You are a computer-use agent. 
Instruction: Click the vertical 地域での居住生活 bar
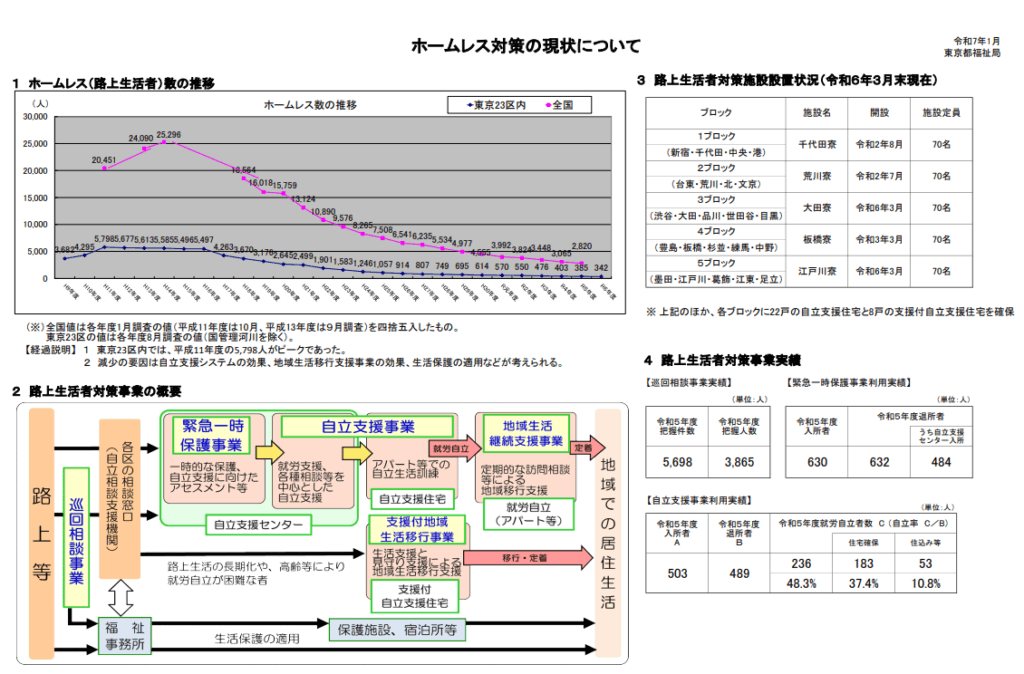coord(608,533)
